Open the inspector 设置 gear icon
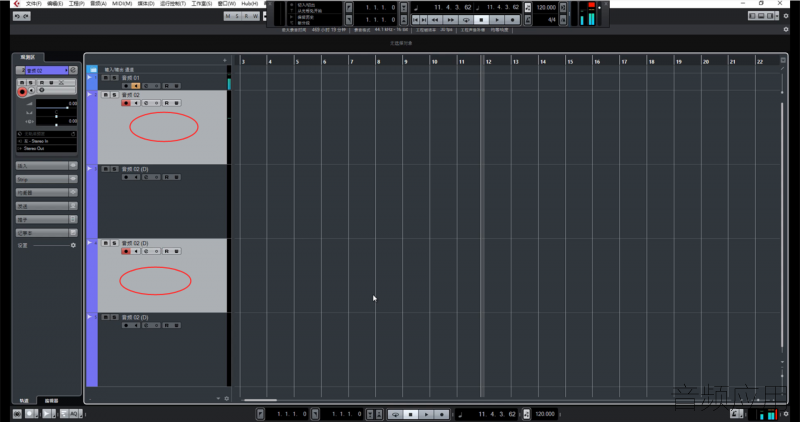 [x=73, y=245]
